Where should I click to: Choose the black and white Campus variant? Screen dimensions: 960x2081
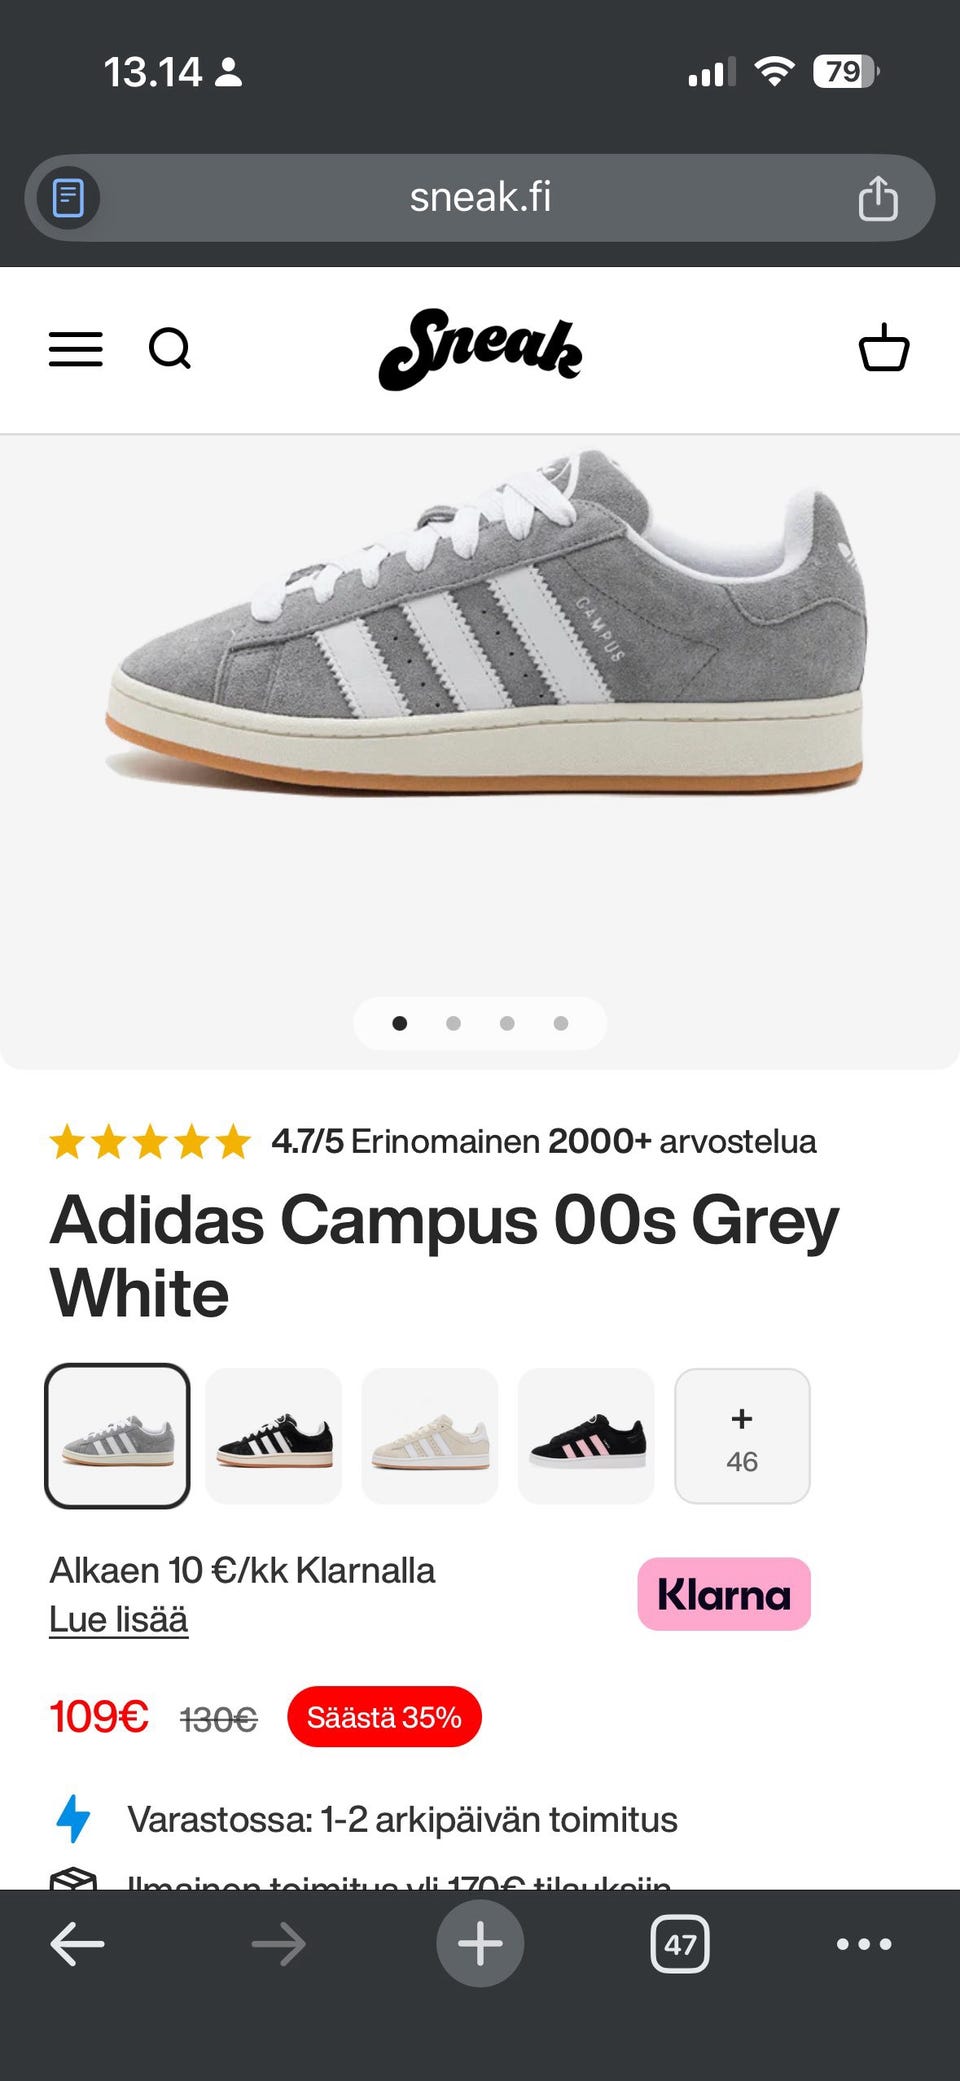[x=274, y=1436]
